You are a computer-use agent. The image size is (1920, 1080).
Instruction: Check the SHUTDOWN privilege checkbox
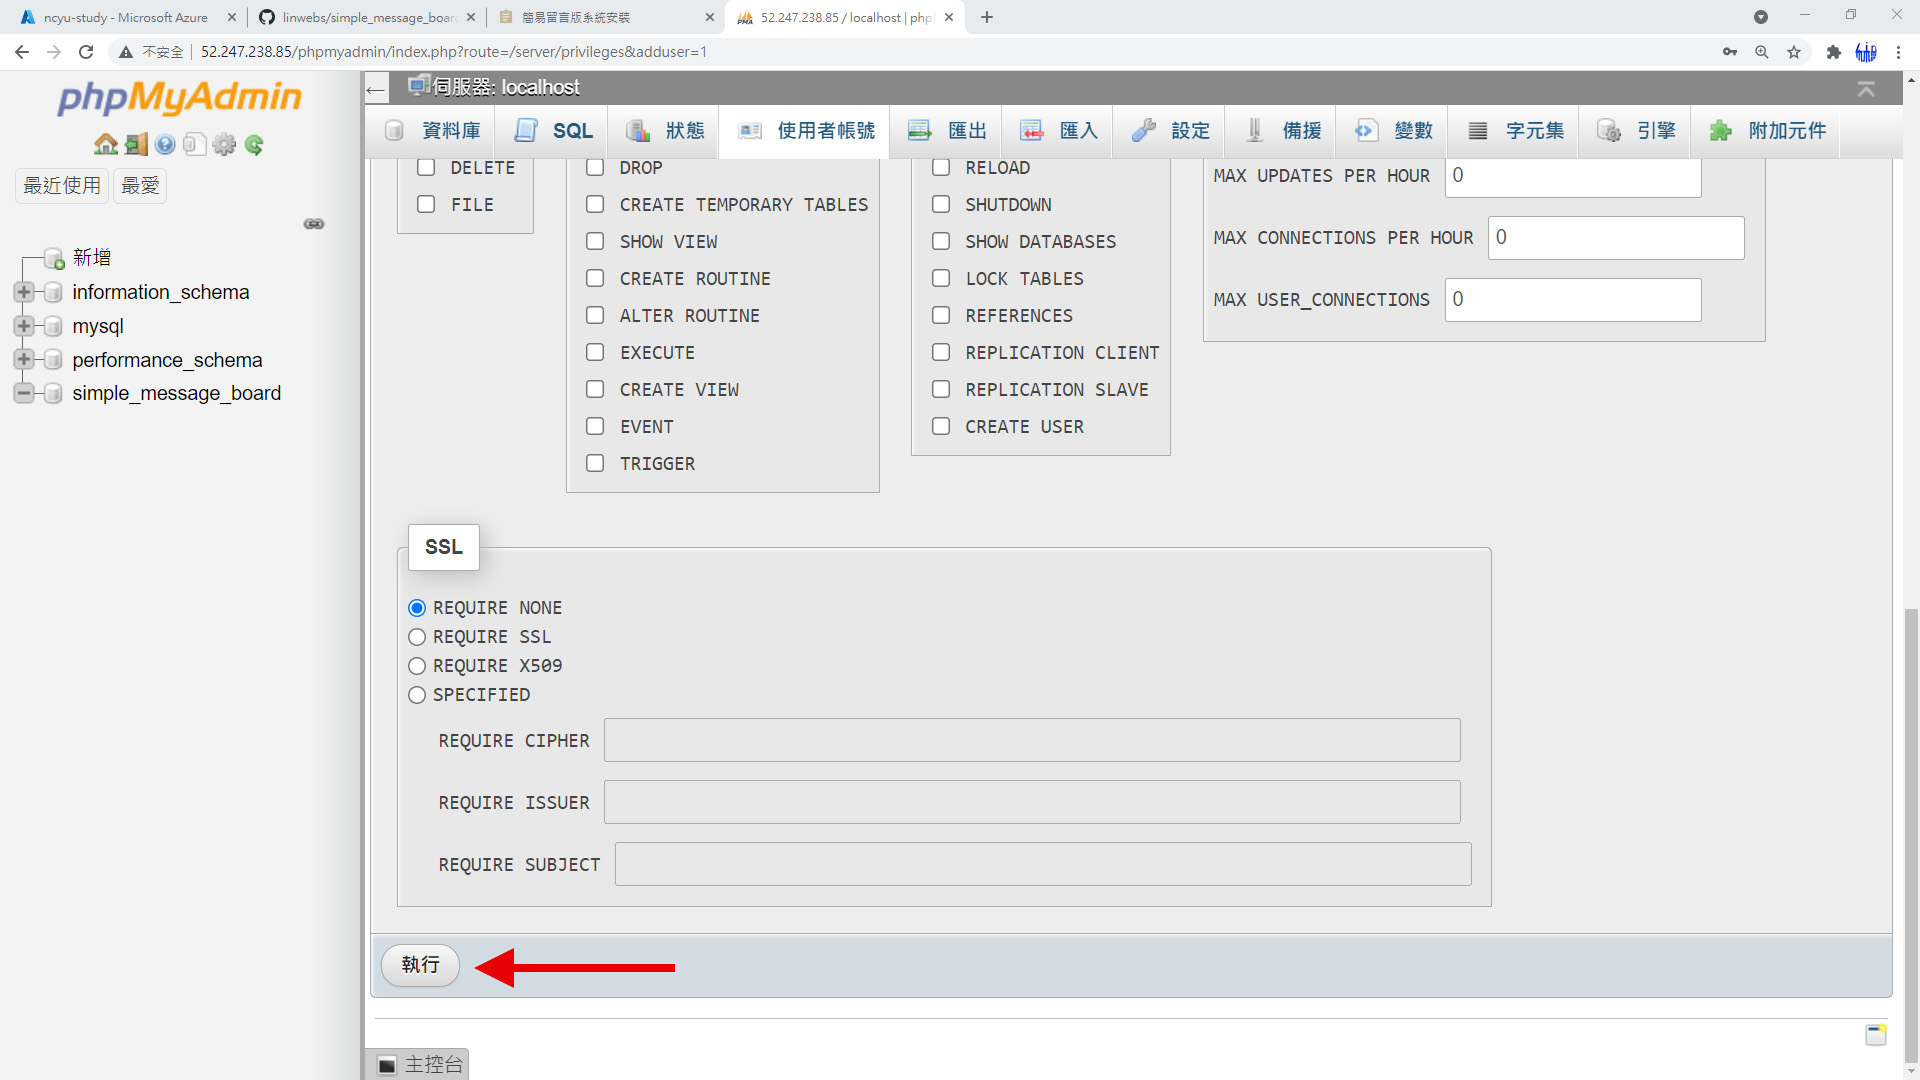[941, 205]
